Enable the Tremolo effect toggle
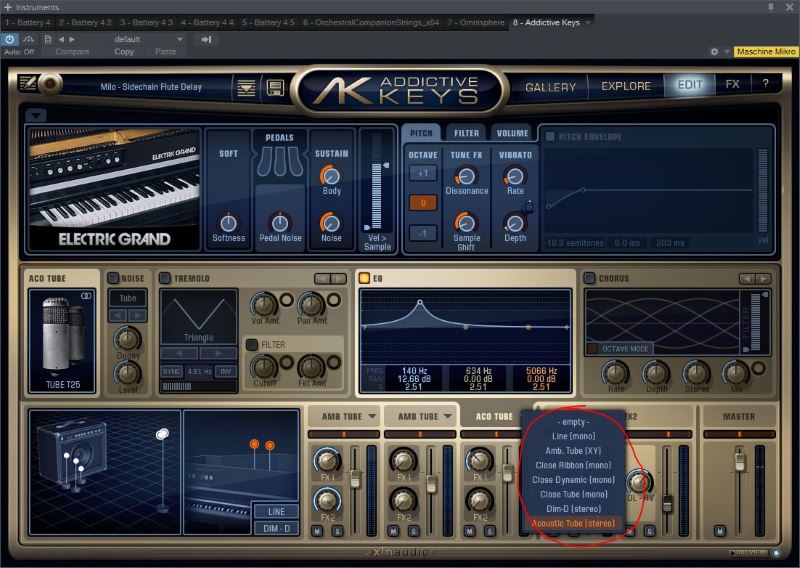The height and width of the screenshot is (568, 800). [x=165, y=278]
